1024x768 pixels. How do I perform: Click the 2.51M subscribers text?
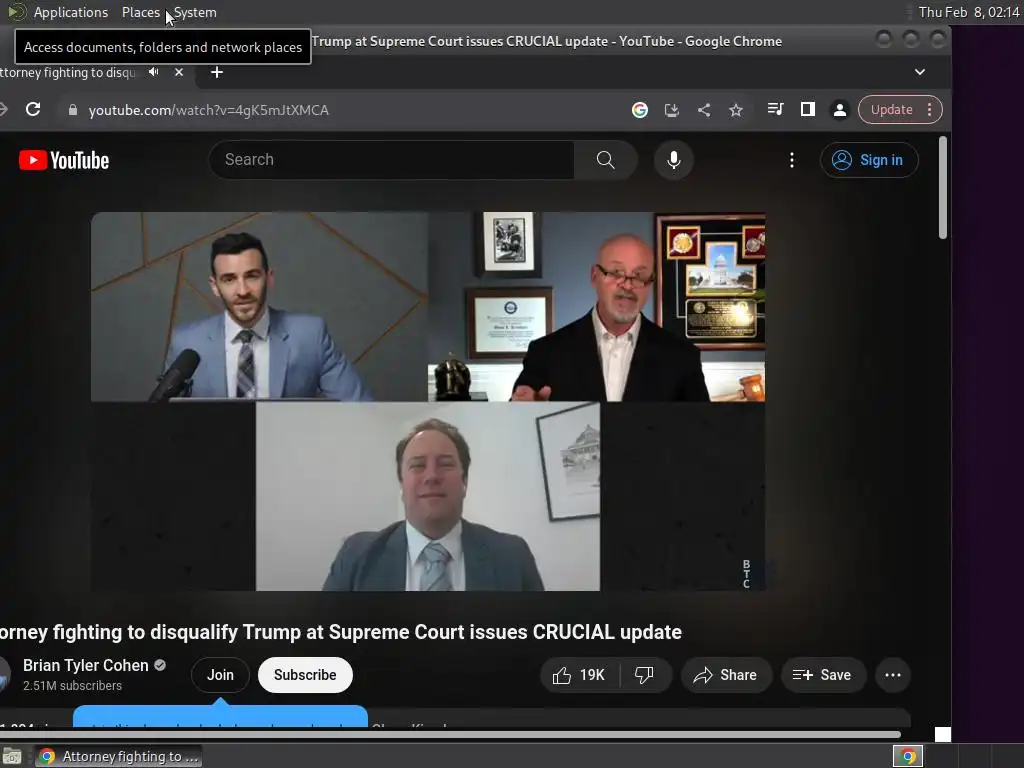pyautogui.click(x=72, y=686)
